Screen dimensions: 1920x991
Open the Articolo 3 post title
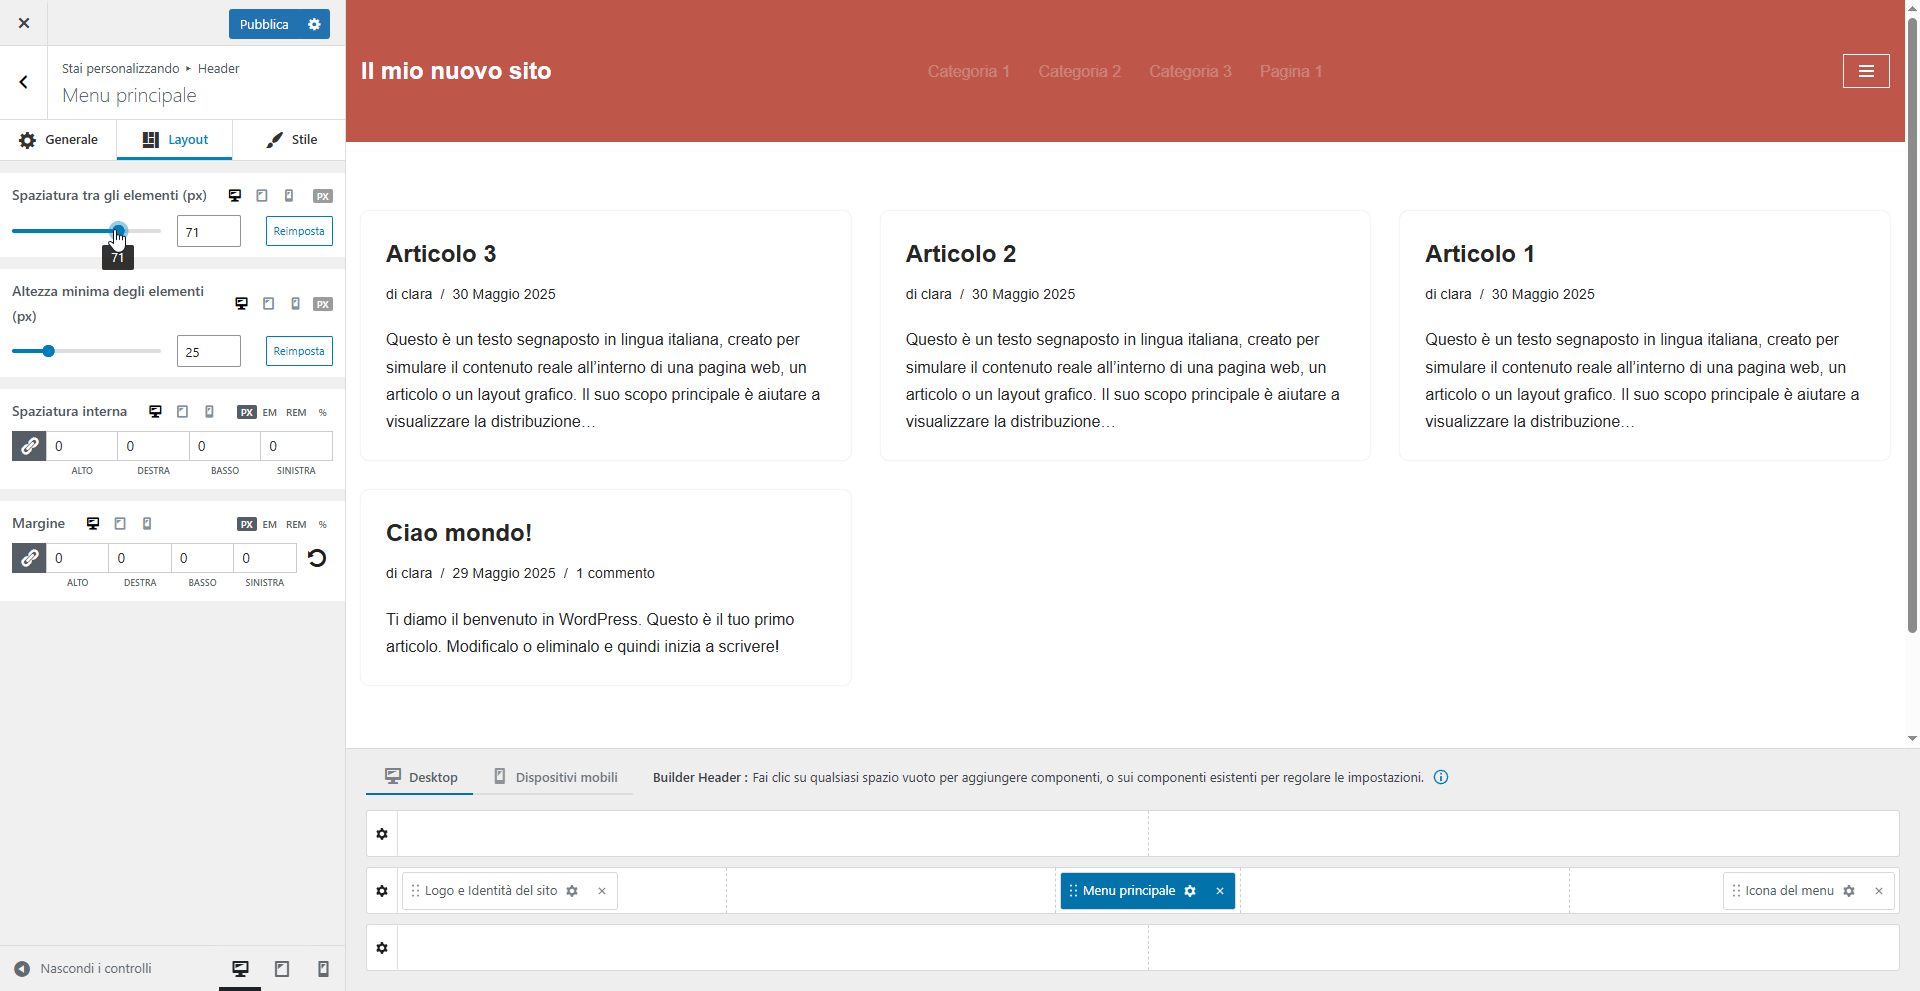441,254
